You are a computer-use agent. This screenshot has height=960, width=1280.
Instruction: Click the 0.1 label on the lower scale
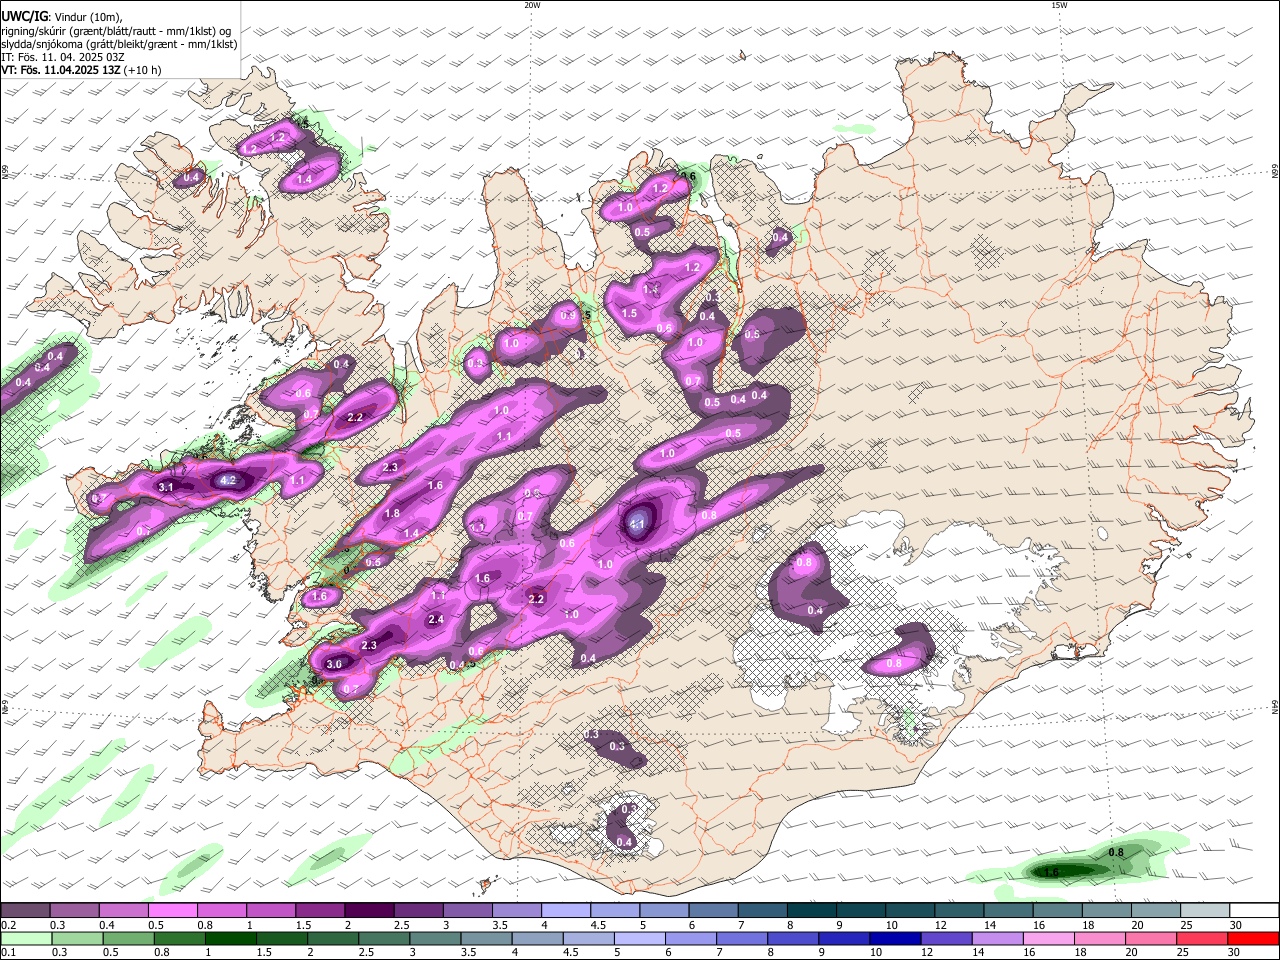point(7,952)
